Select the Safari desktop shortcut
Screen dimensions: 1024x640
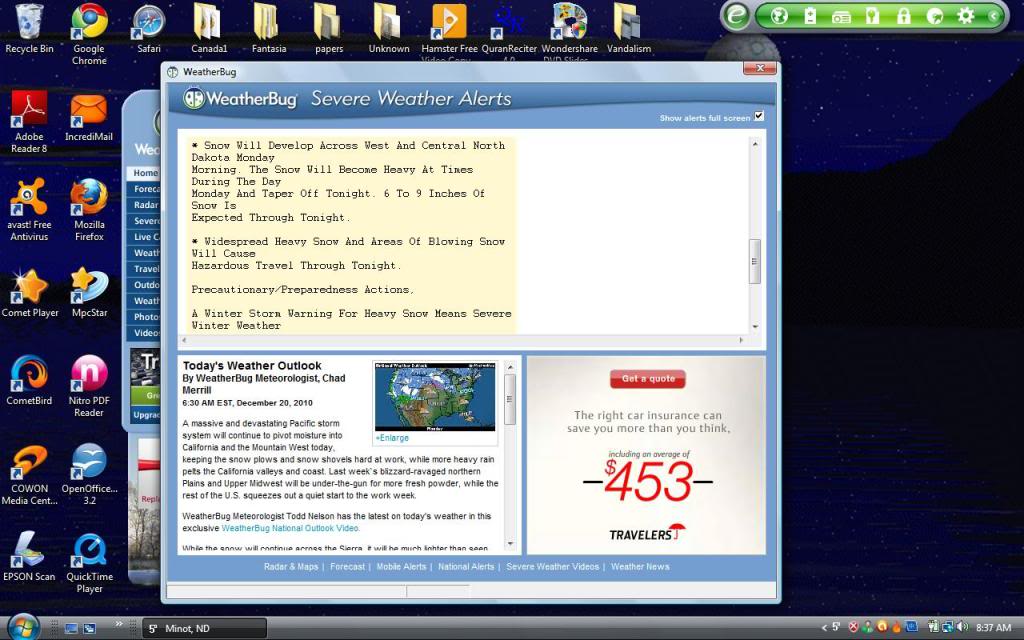pyautogui.click(x=149, y=29)
